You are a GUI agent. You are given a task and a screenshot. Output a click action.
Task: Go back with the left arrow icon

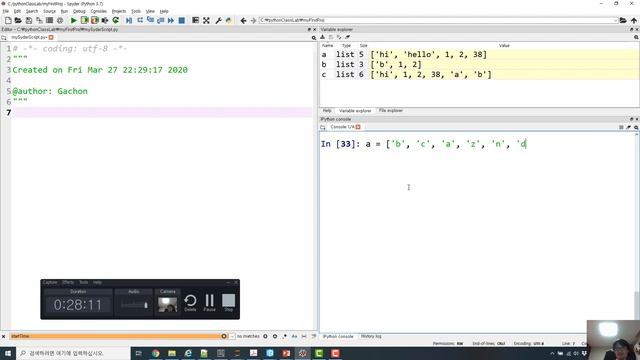coord(243,20)
